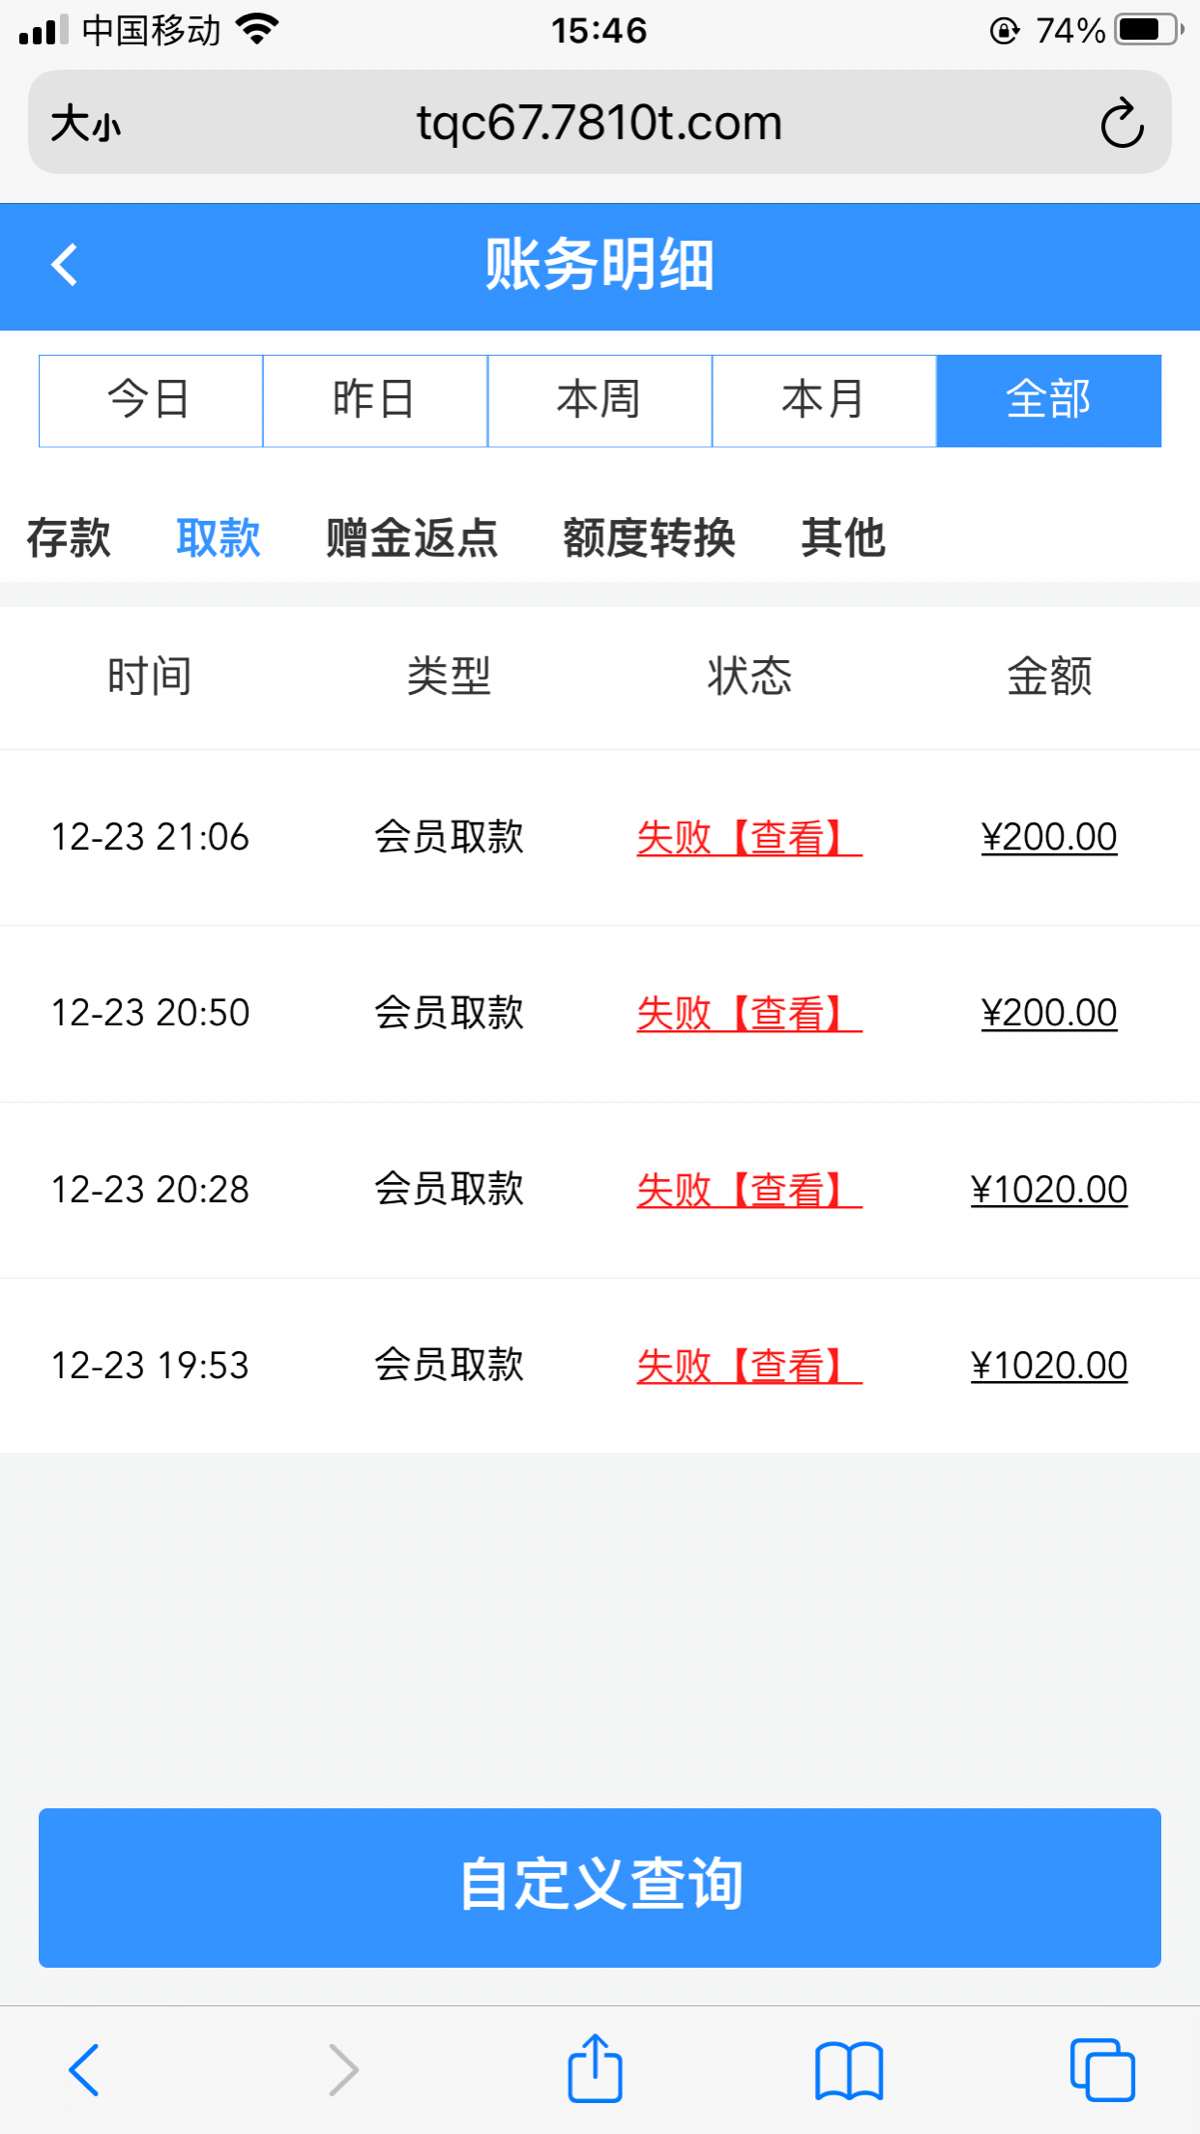The width and height of the screenshot is (1200, 2134).
Task: Open the 大小 text size menu
Action: (x=86, y=124)
